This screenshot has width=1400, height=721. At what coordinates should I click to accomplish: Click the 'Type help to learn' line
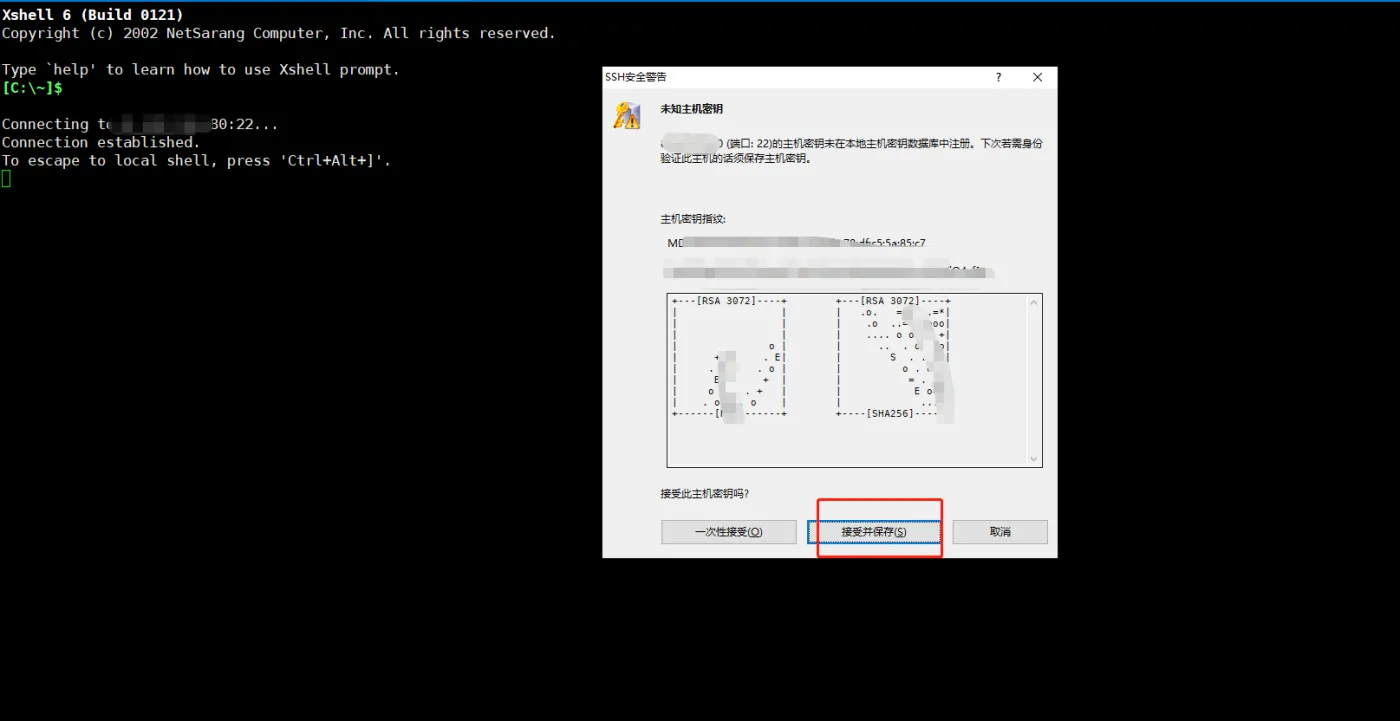[x=200, y=70]
